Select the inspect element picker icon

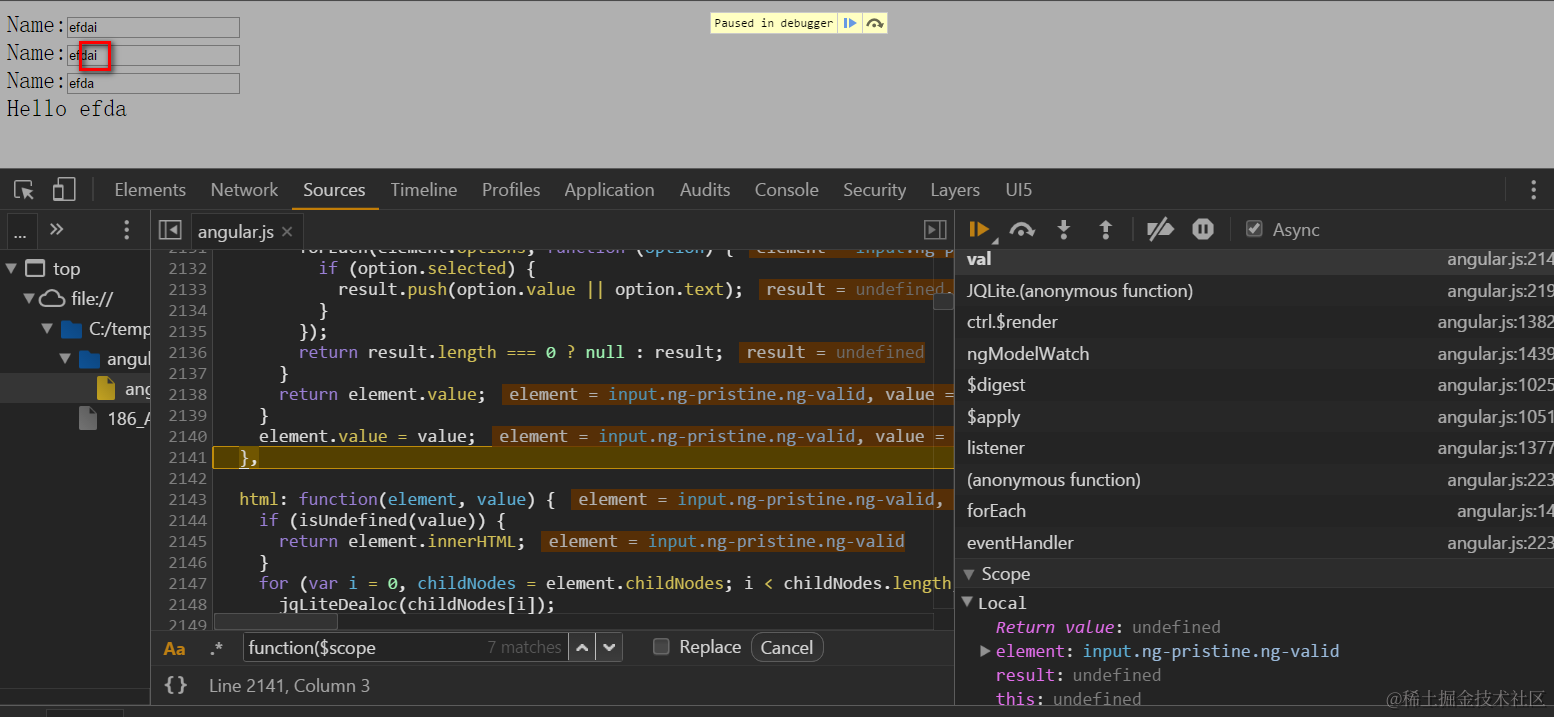click(24, 190)
